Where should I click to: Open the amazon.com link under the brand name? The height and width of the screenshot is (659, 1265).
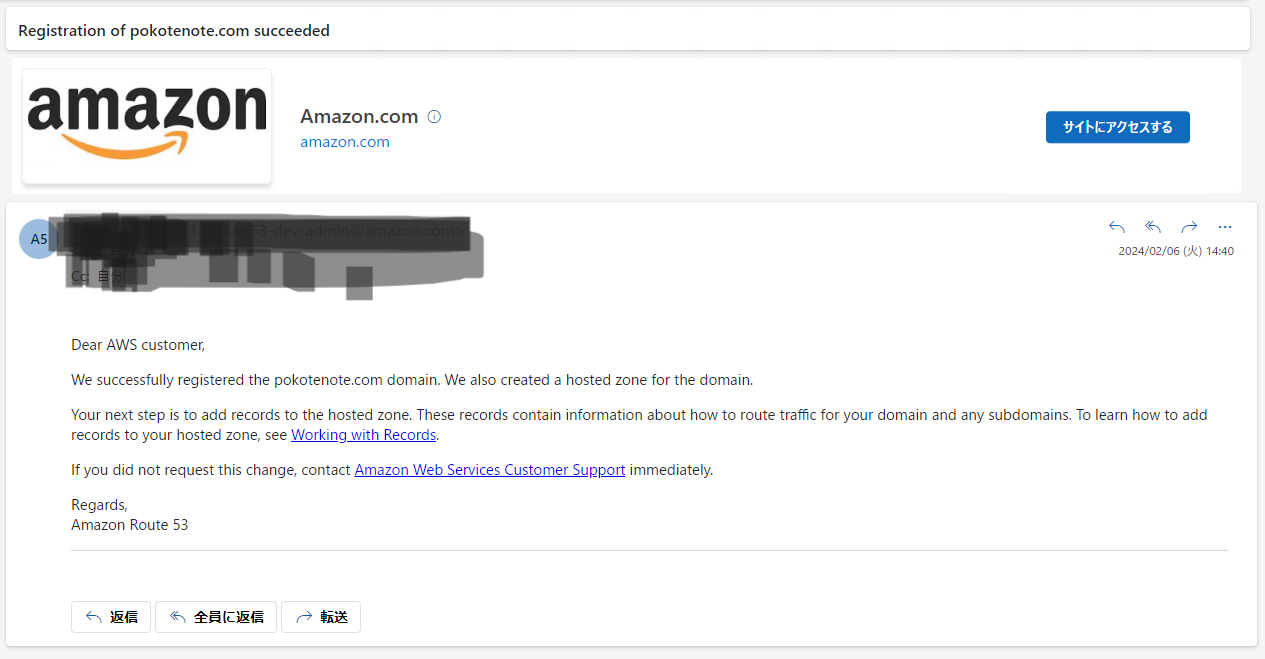click(x=345, y=142)
